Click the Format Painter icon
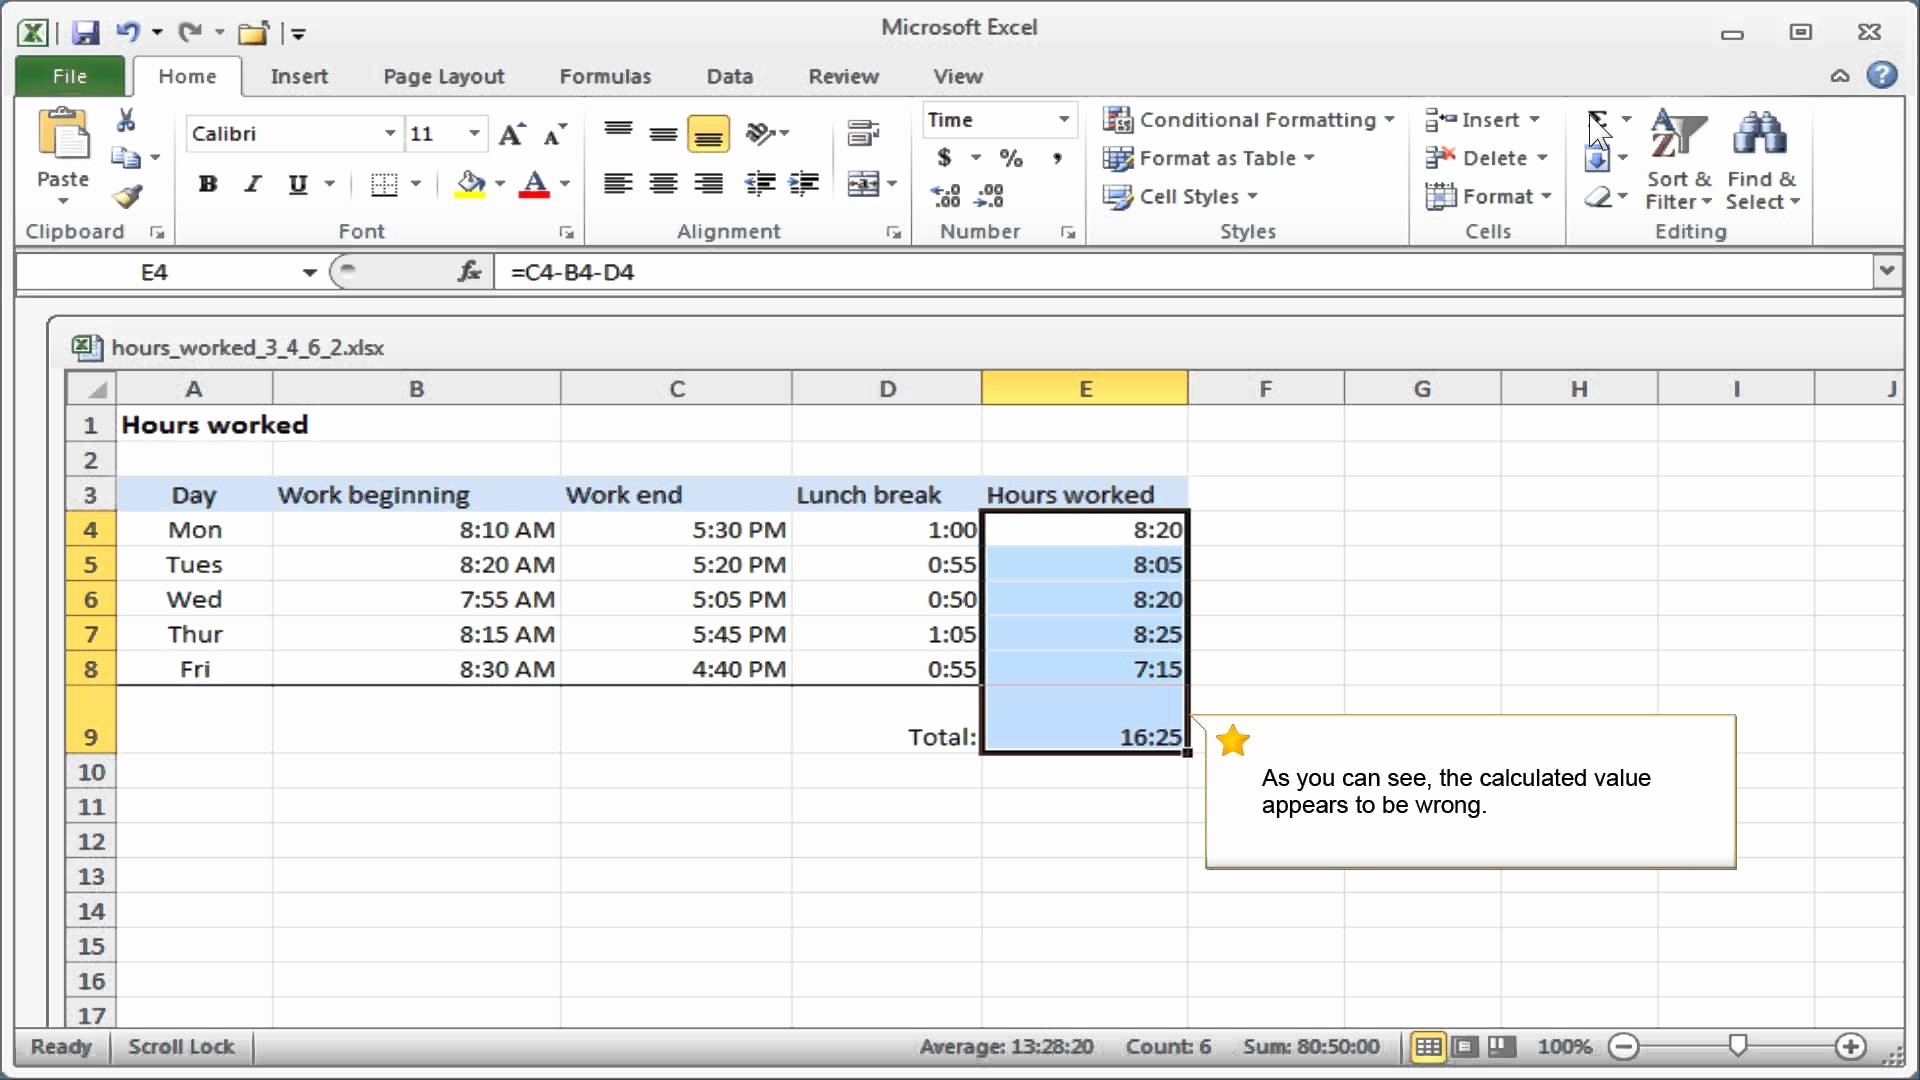 pos(128,196)
